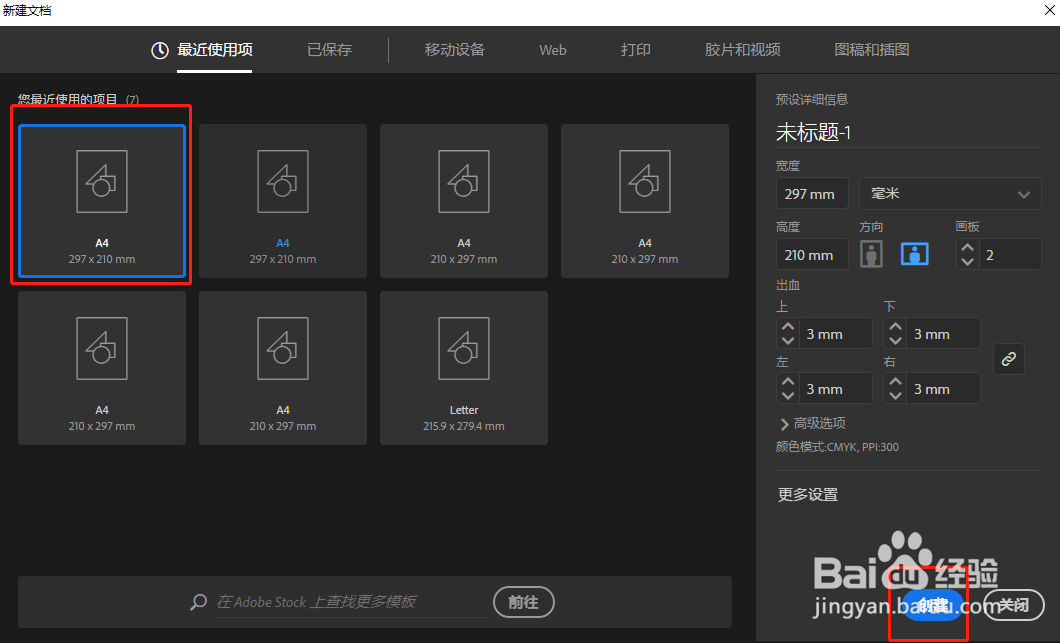This screenshot has height=643, width=1060.
Task: Click the right bleed (右) 3 mm field
Action: point(942,389)
